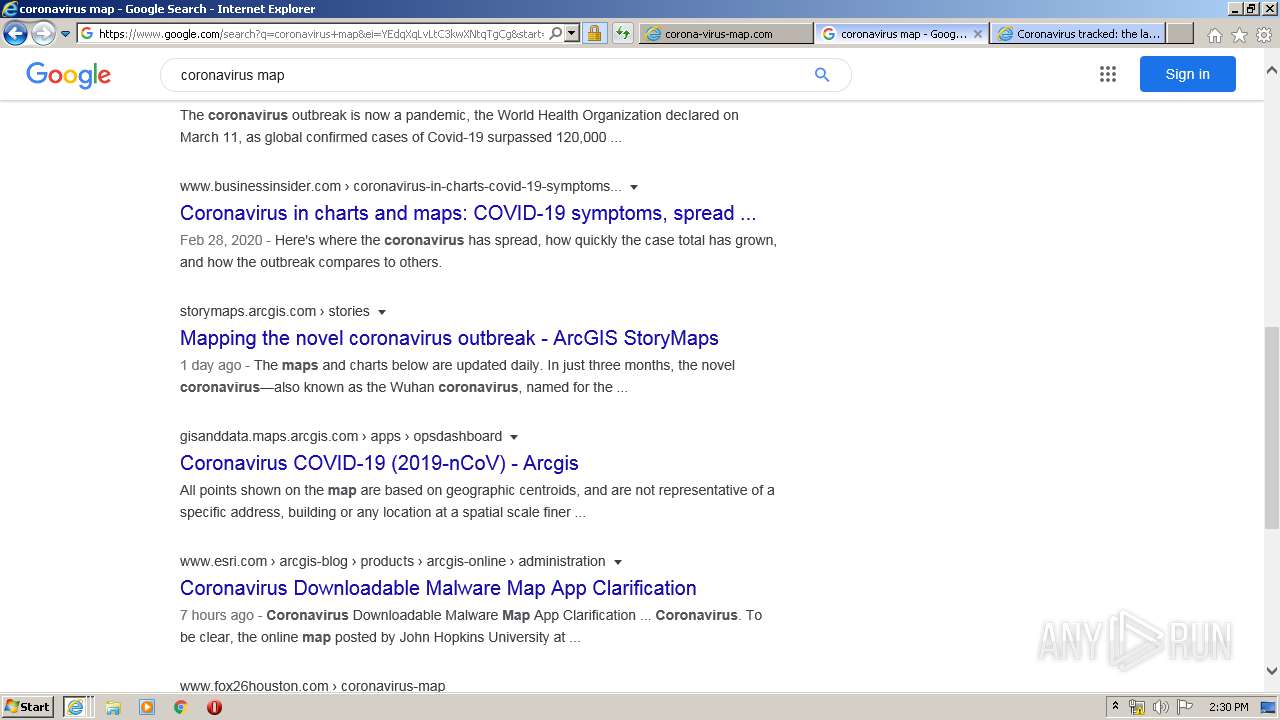1280x720 pixels.
Task: Open IE Tools gear icon
Action: (1264, 34)
